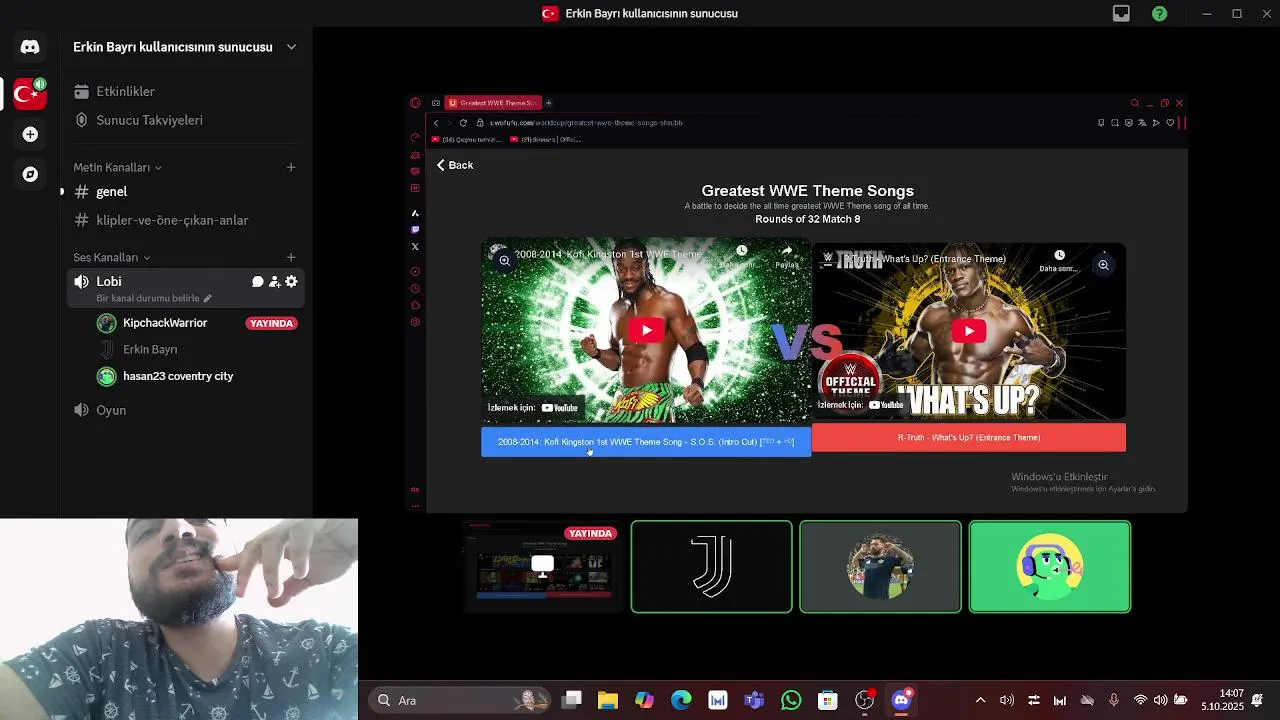Click zoom magnifier on Kofi Kingston video
The width and height of the screenshot is (1280, 720).
(x=504, y=260)
